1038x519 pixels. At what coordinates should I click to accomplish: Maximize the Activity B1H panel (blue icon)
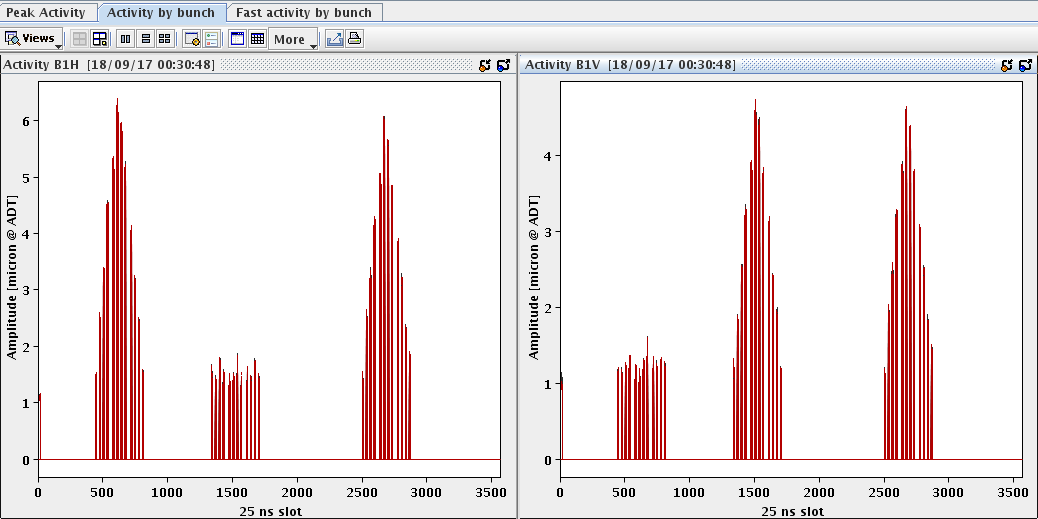pyautogui.click(x=503, y=65)
